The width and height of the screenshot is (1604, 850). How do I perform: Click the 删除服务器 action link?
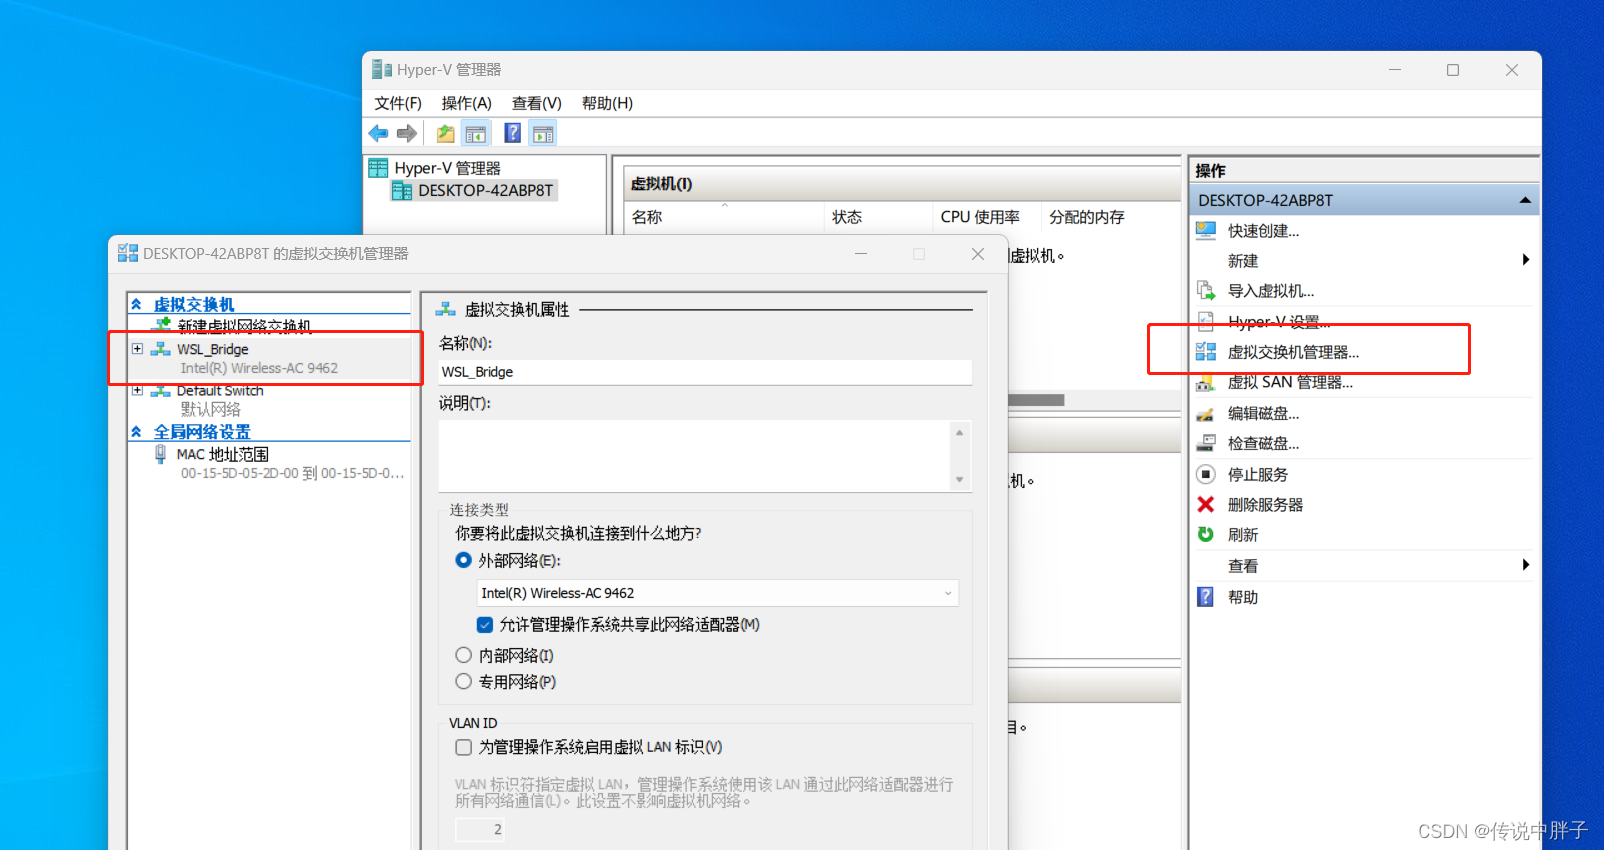[x=1265, y=504]
